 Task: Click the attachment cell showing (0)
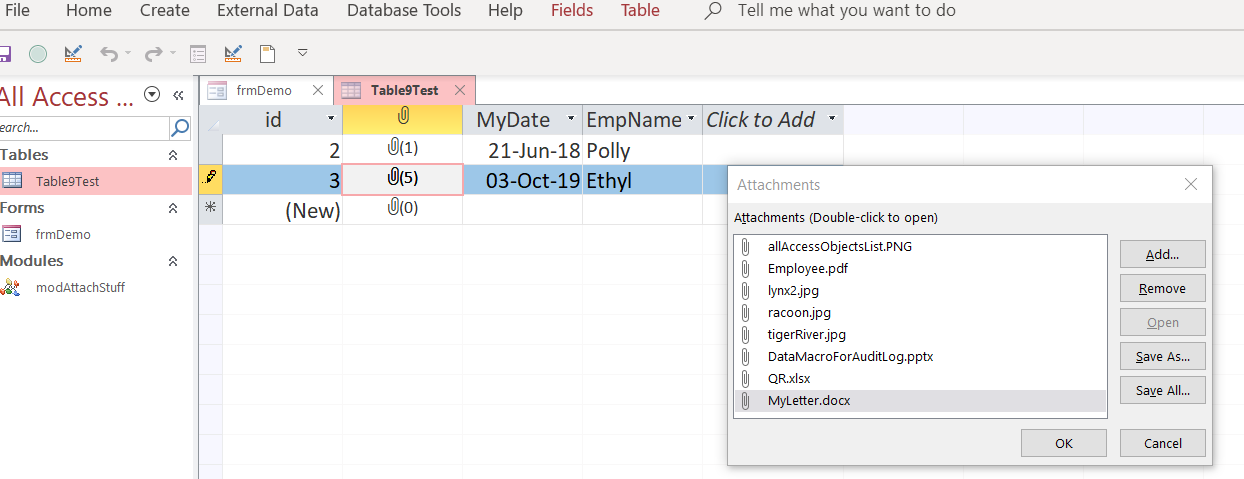pos(402,210)
